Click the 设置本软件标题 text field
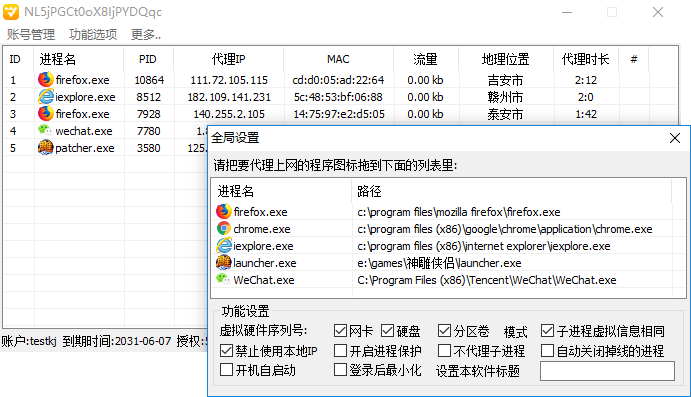Viewport: 691px width, 397px height. point(607,371)
